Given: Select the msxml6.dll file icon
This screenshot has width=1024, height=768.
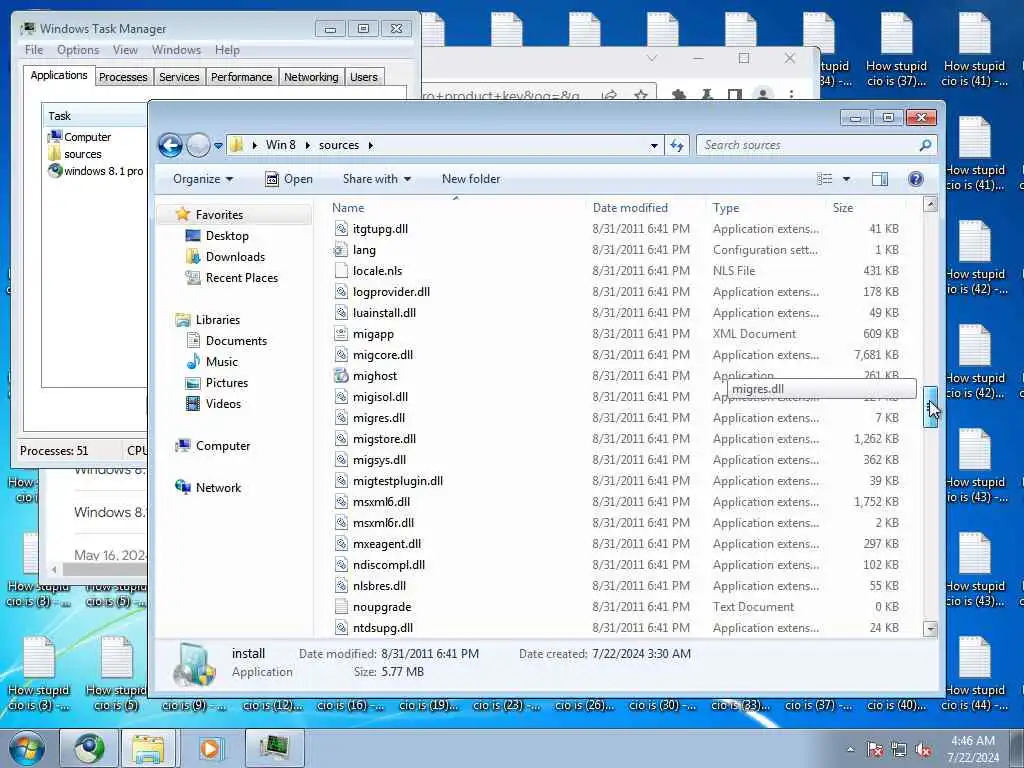Looking at the screenshot, I should (x=341, y=502).
